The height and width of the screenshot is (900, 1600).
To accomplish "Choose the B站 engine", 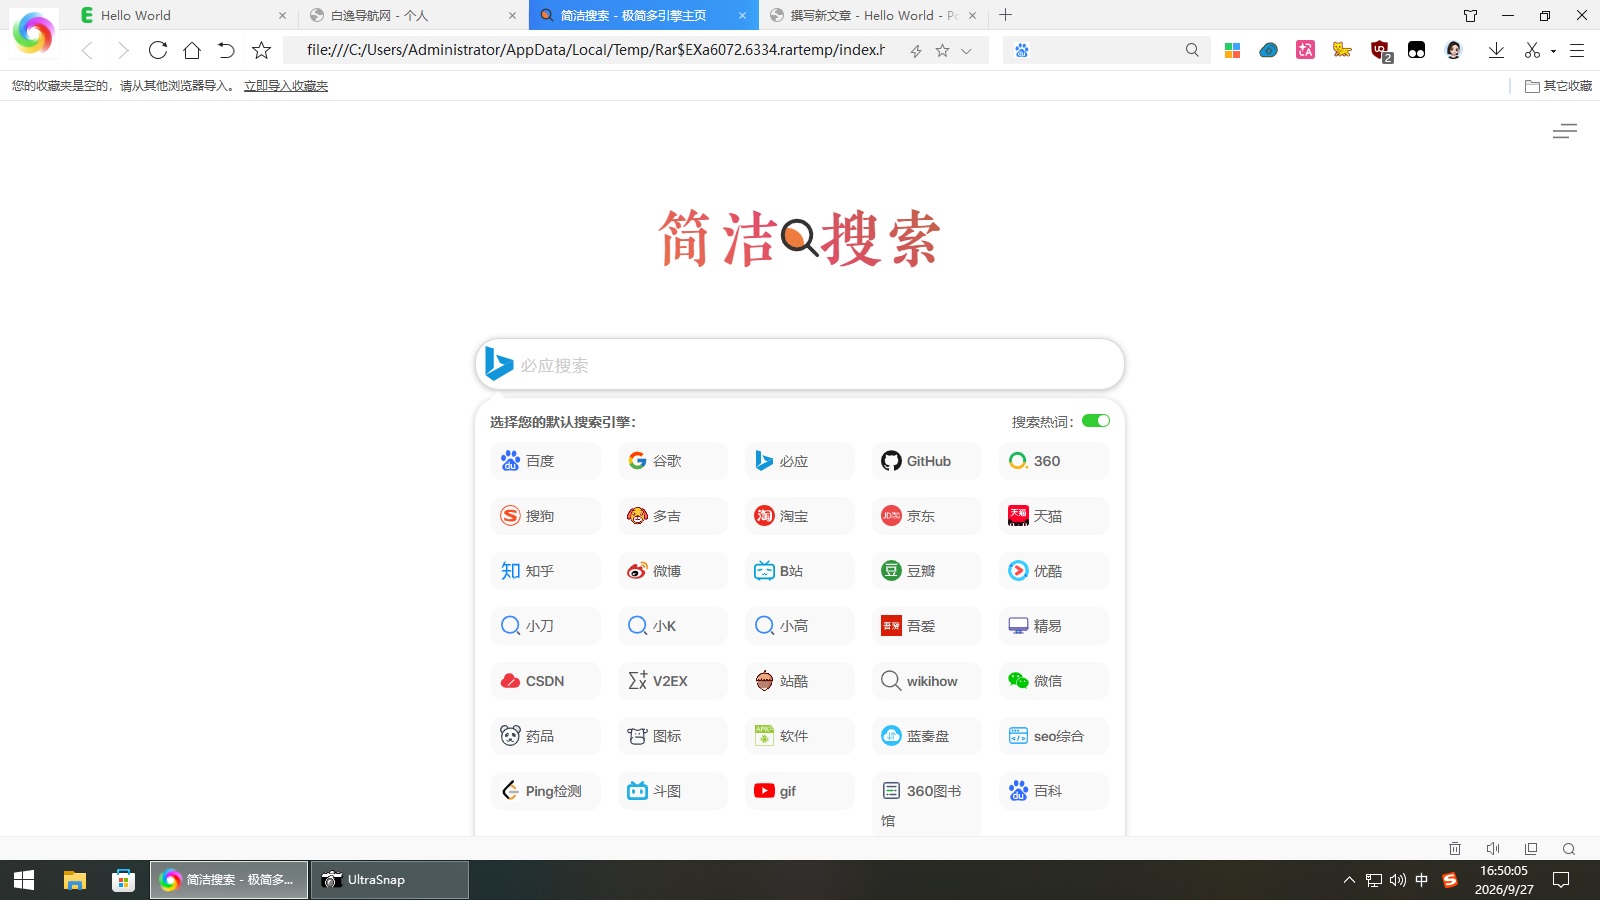I will [799, 571].
